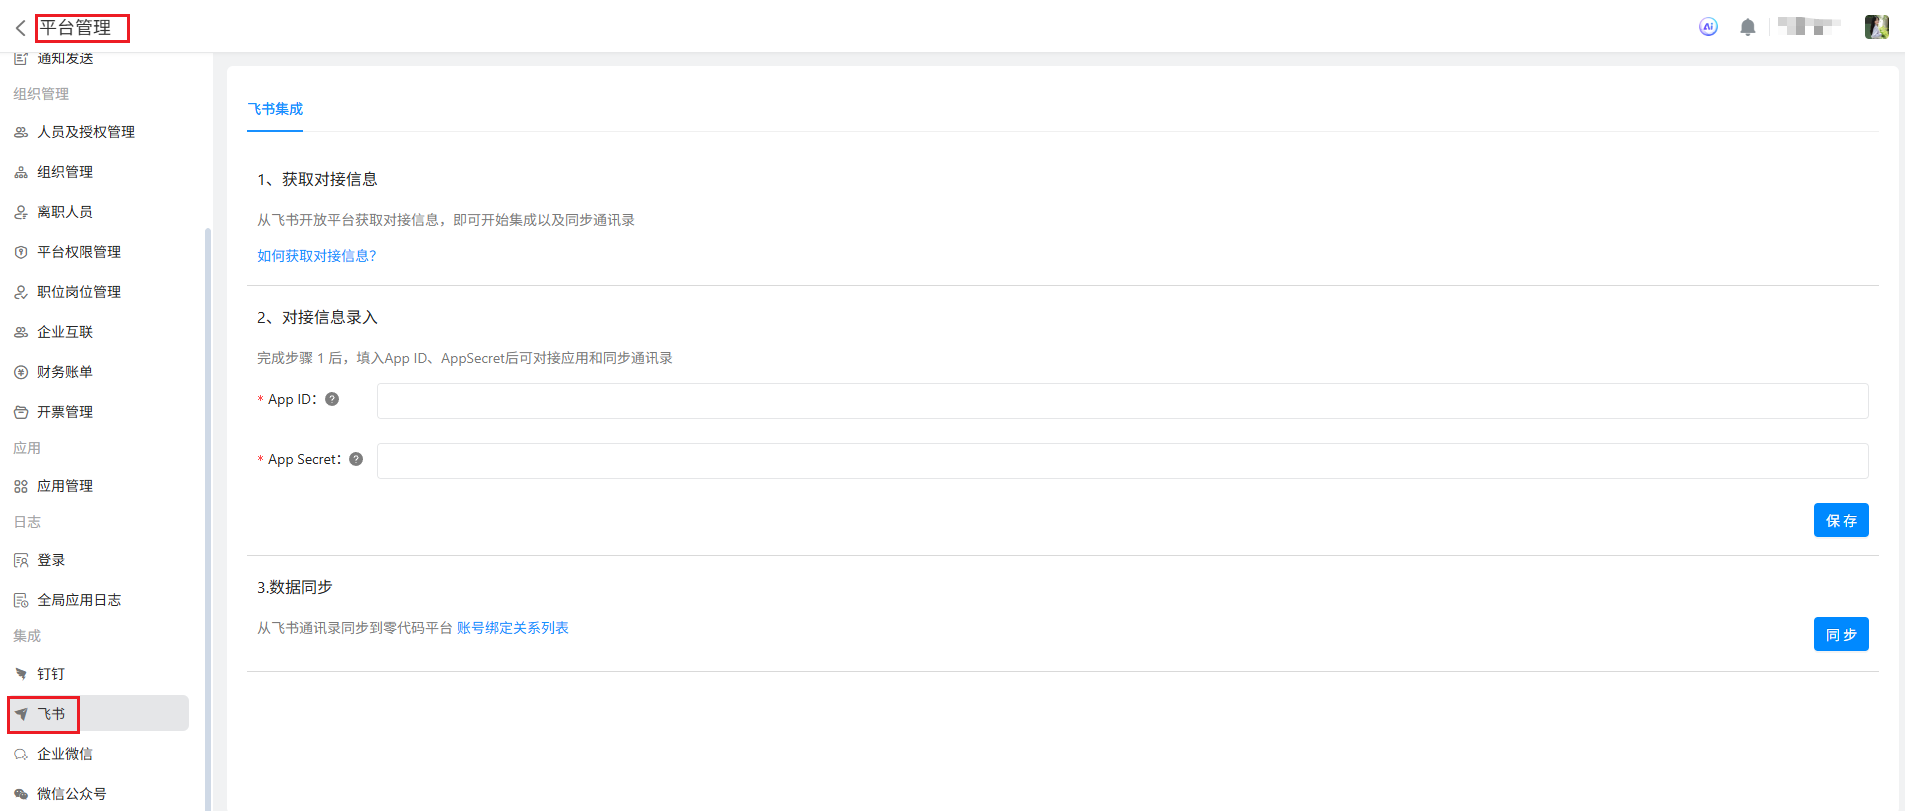The height and width of the screenshot is (811, 1905).
Task: Click the App ID help question icon
Action: [x=332, y=399]
